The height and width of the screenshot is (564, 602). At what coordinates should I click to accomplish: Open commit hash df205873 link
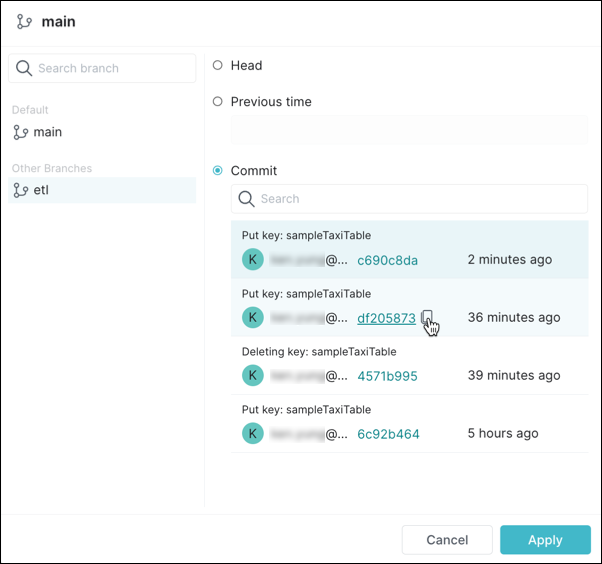[x=386, y=318]
